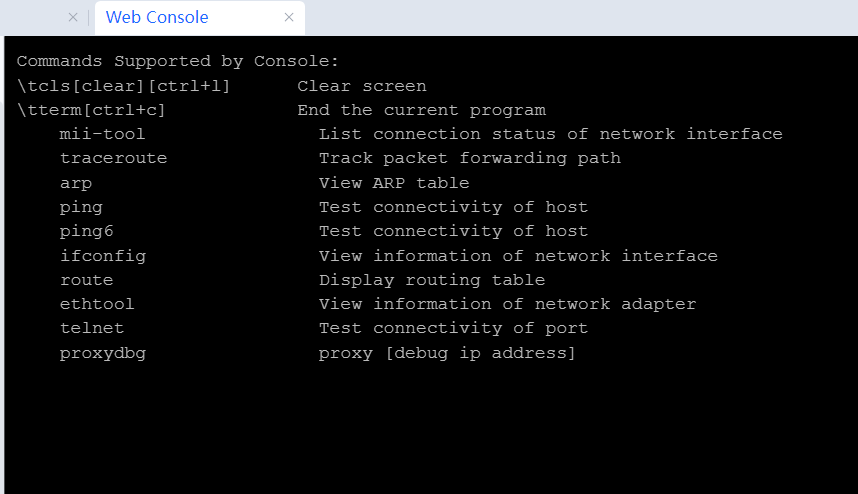Click the ping6 command entry

(86, 231)
